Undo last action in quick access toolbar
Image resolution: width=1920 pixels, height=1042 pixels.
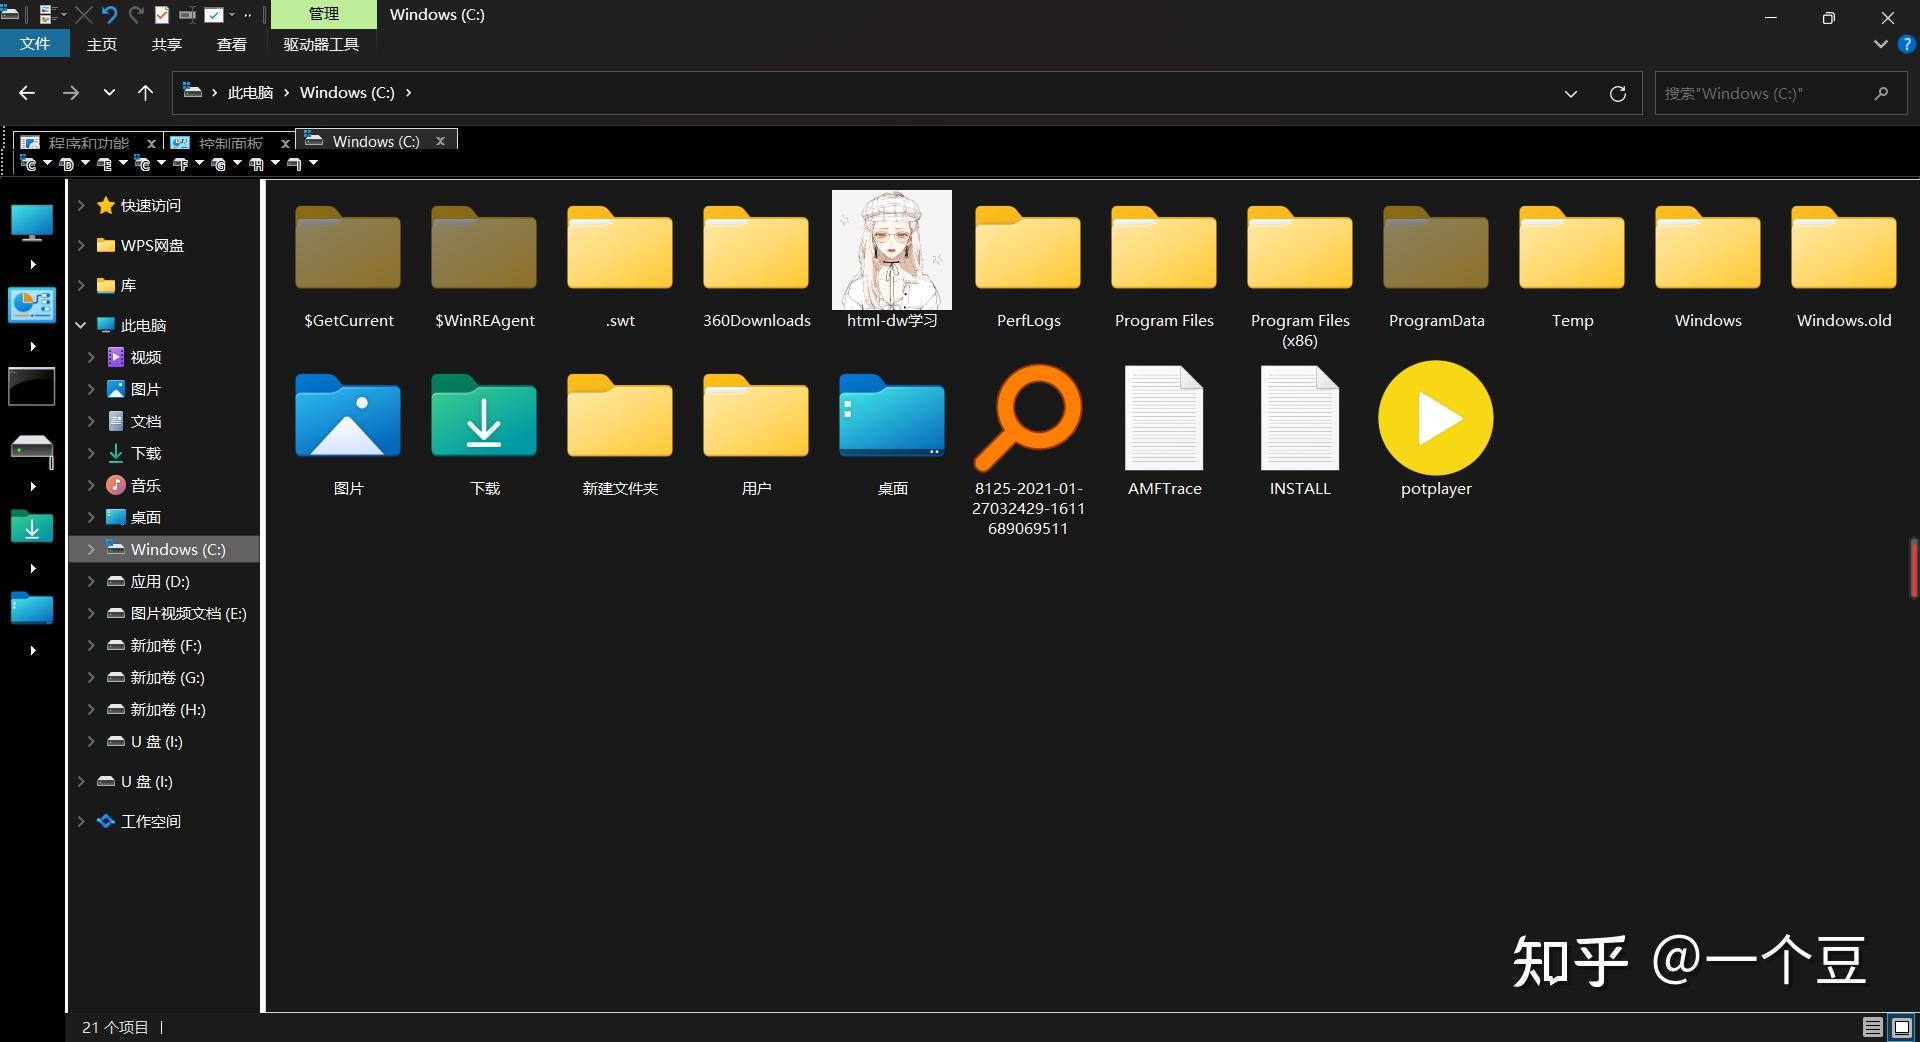coord(110,15)
